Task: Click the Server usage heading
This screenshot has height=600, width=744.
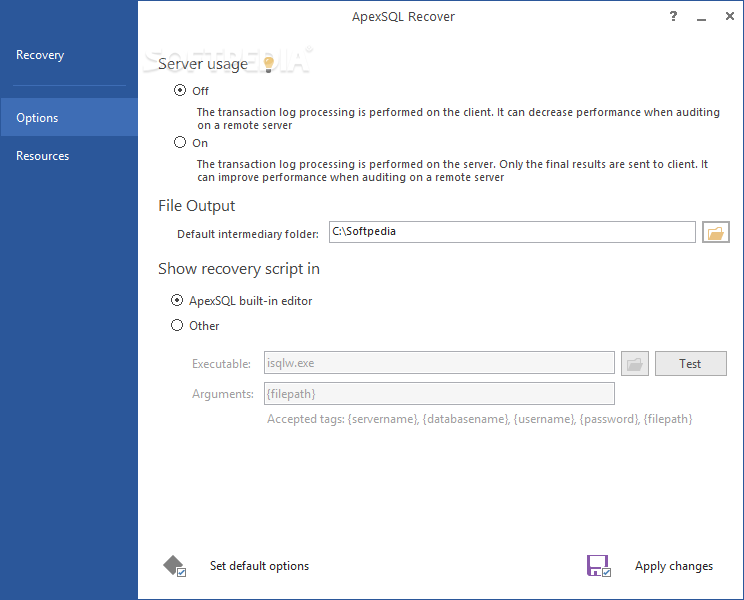Action: tap(203, 64)
